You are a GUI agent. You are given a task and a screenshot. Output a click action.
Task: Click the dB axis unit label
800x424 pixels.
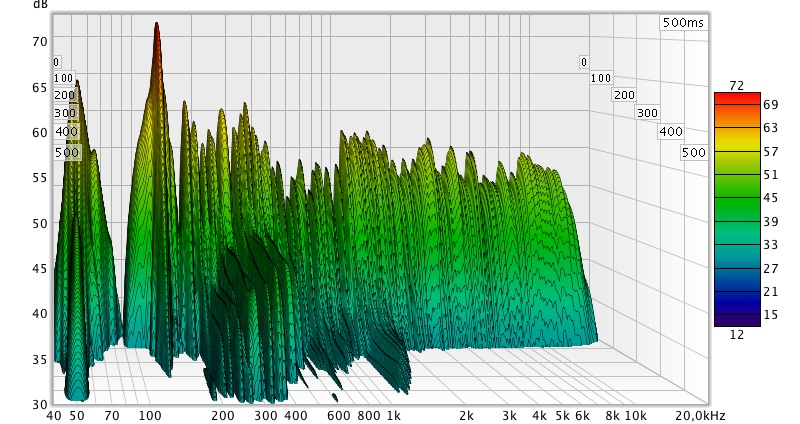pyautogui.click(x=39, y=4)
